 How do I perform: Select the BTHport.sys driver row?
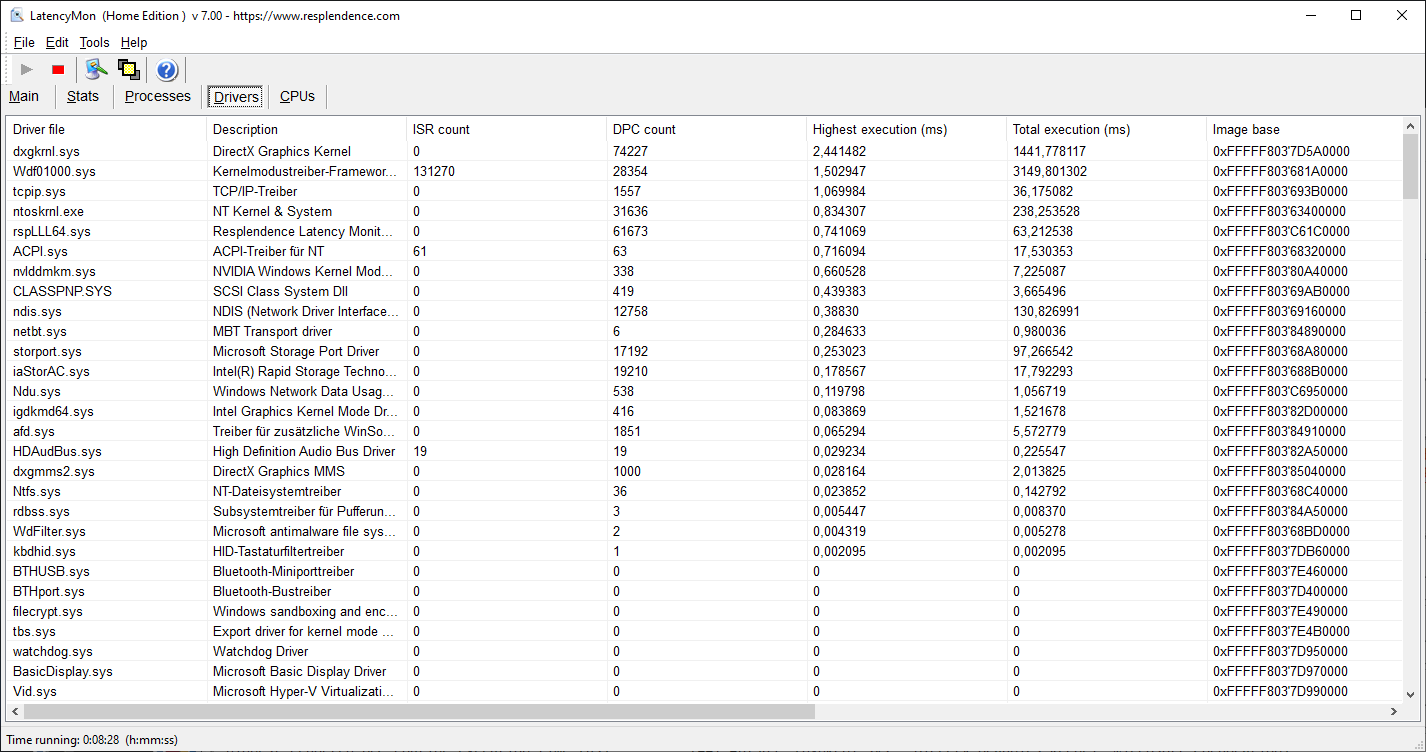pos(704,591)
